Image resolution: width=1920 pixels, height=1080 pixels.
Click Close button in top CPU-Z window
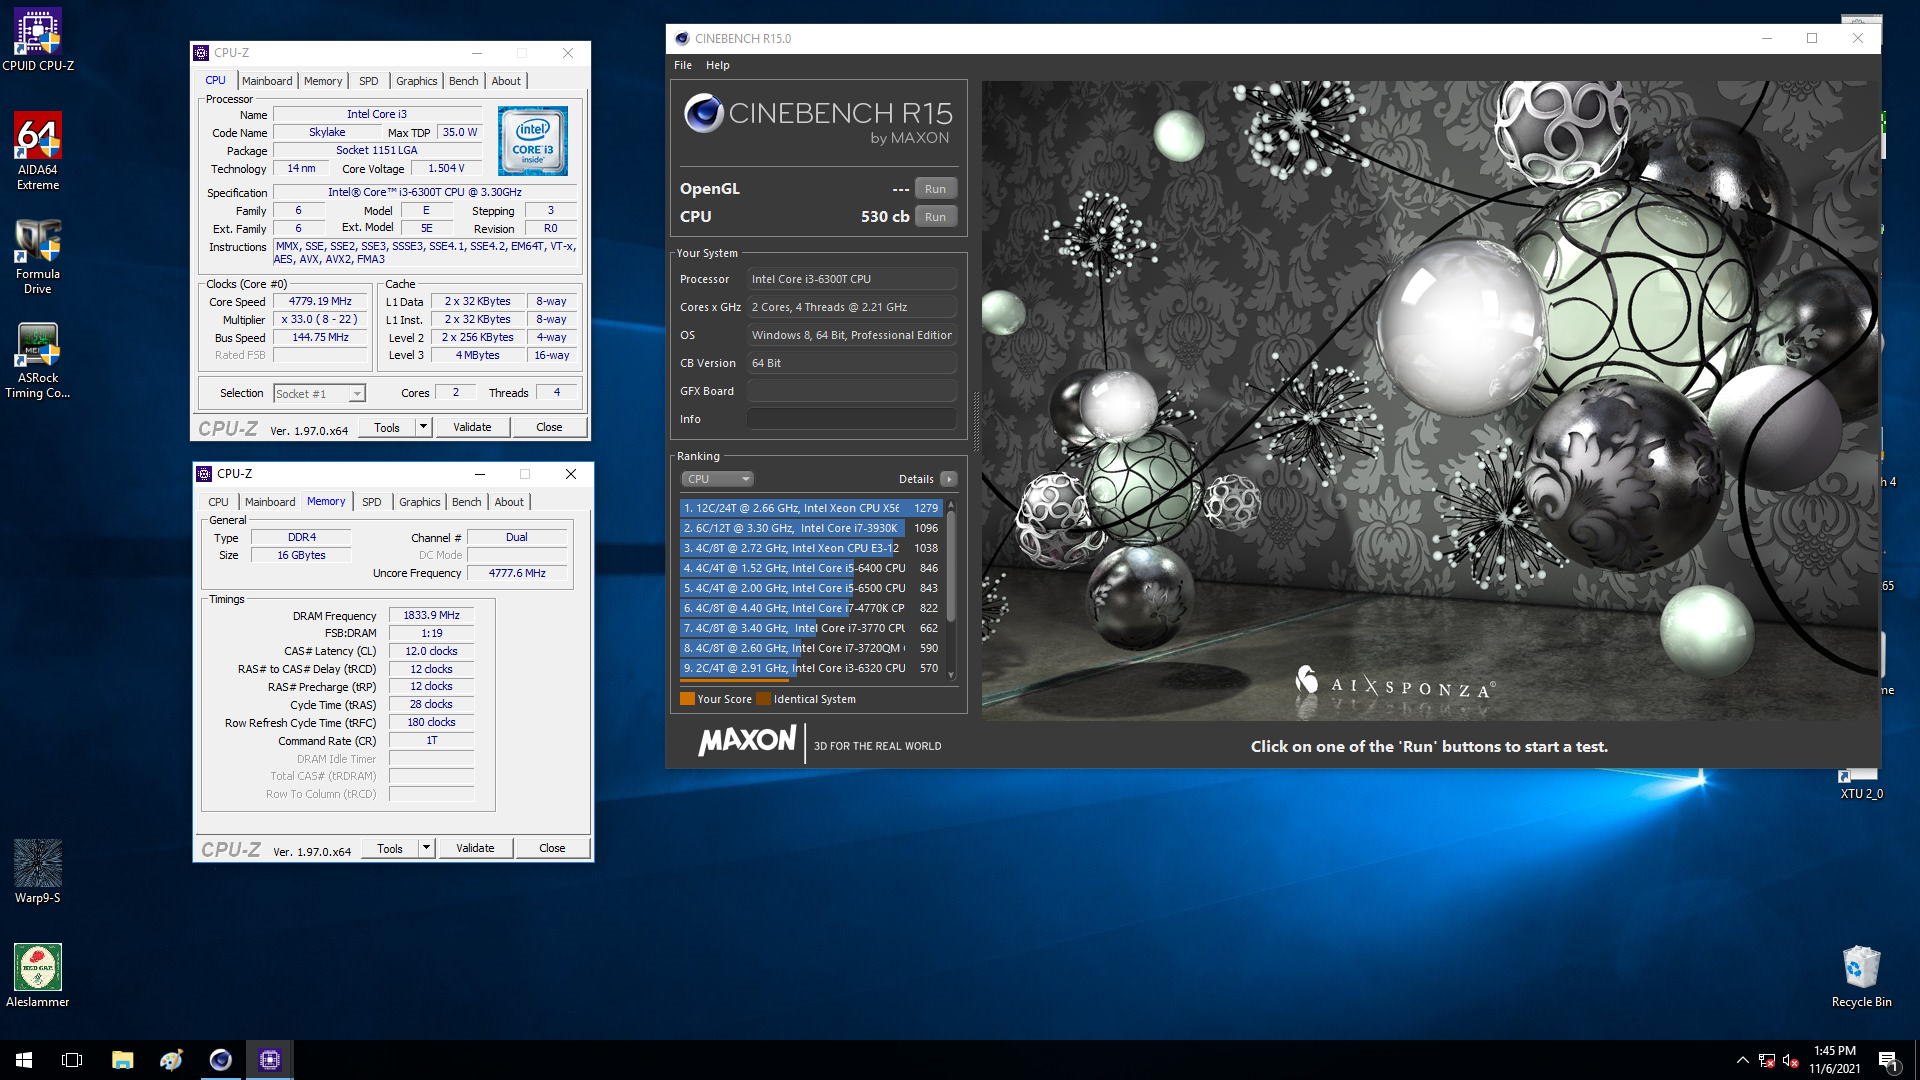click(x=549, y=428)
